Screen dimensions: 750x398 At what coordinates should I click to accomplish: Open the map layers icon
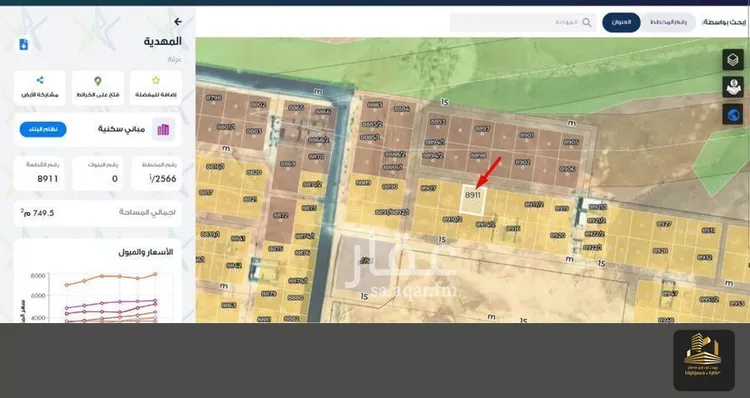tap(732, 60)
